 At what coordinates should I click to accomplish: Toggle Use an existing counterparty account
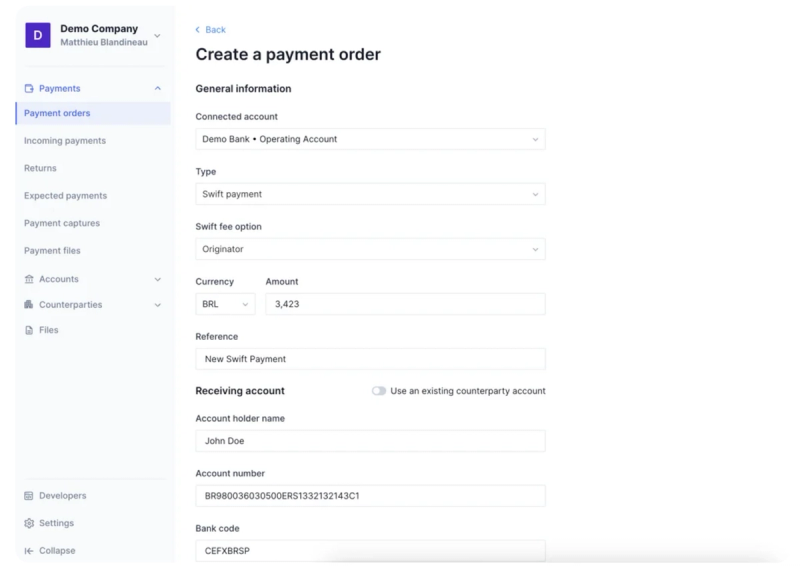tap(379, 391)
